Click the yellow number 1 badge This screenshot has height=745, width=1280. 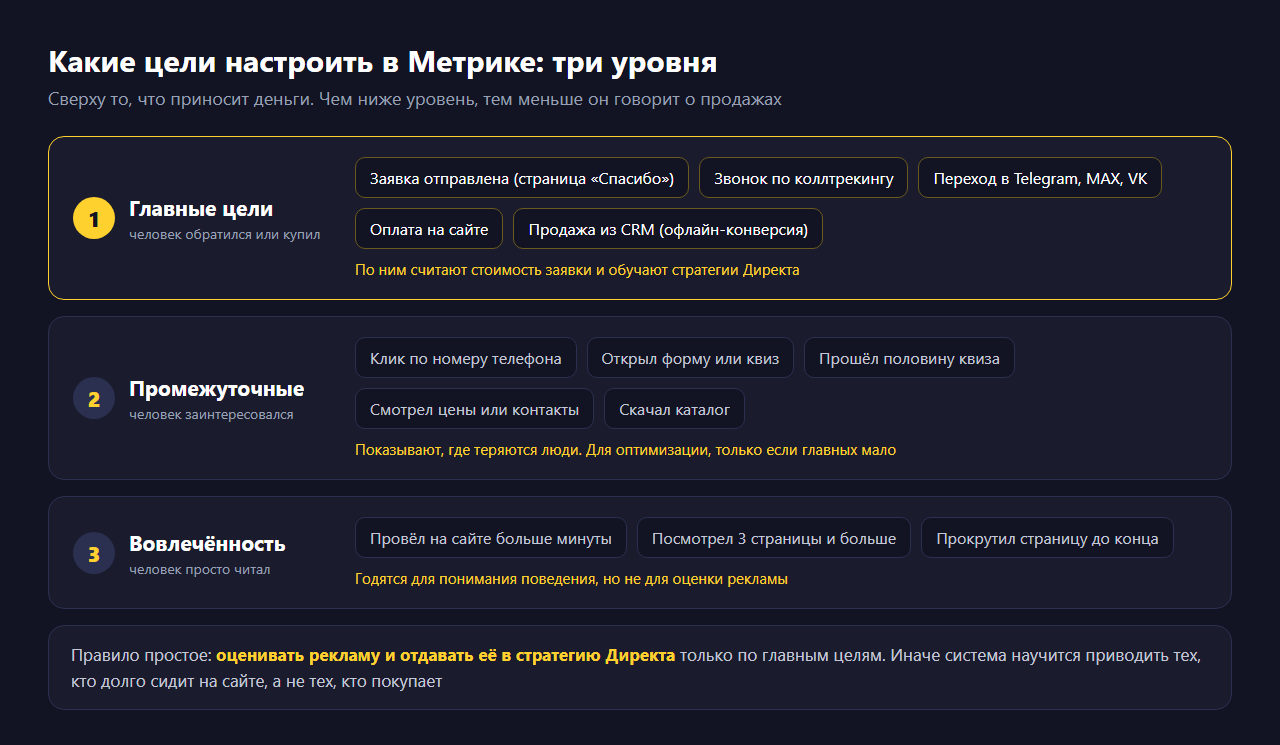click(94, 219)
